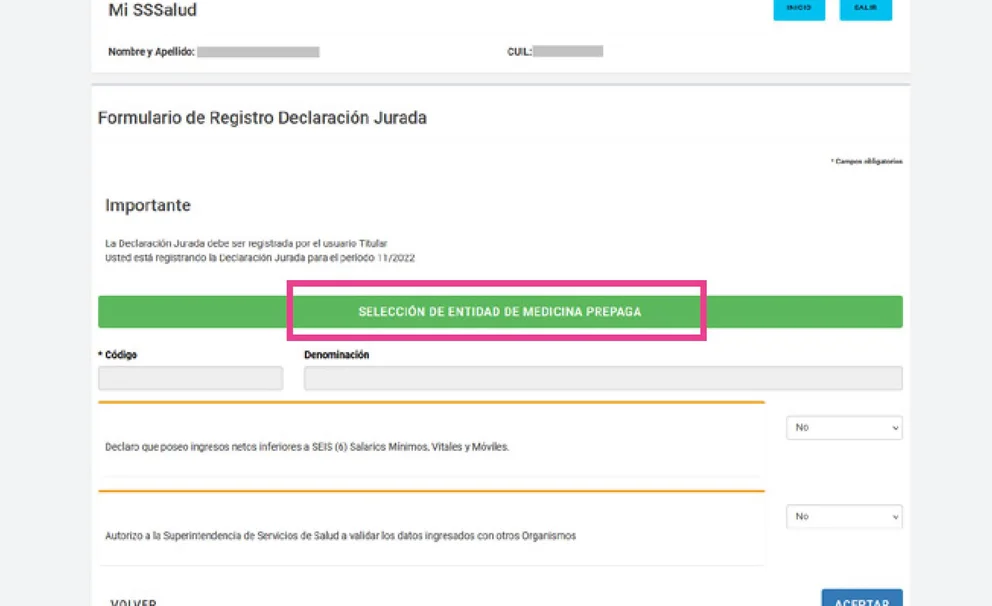Select the CUIL field value
Viewport: 992px width, 606px height.
[573, 50]
